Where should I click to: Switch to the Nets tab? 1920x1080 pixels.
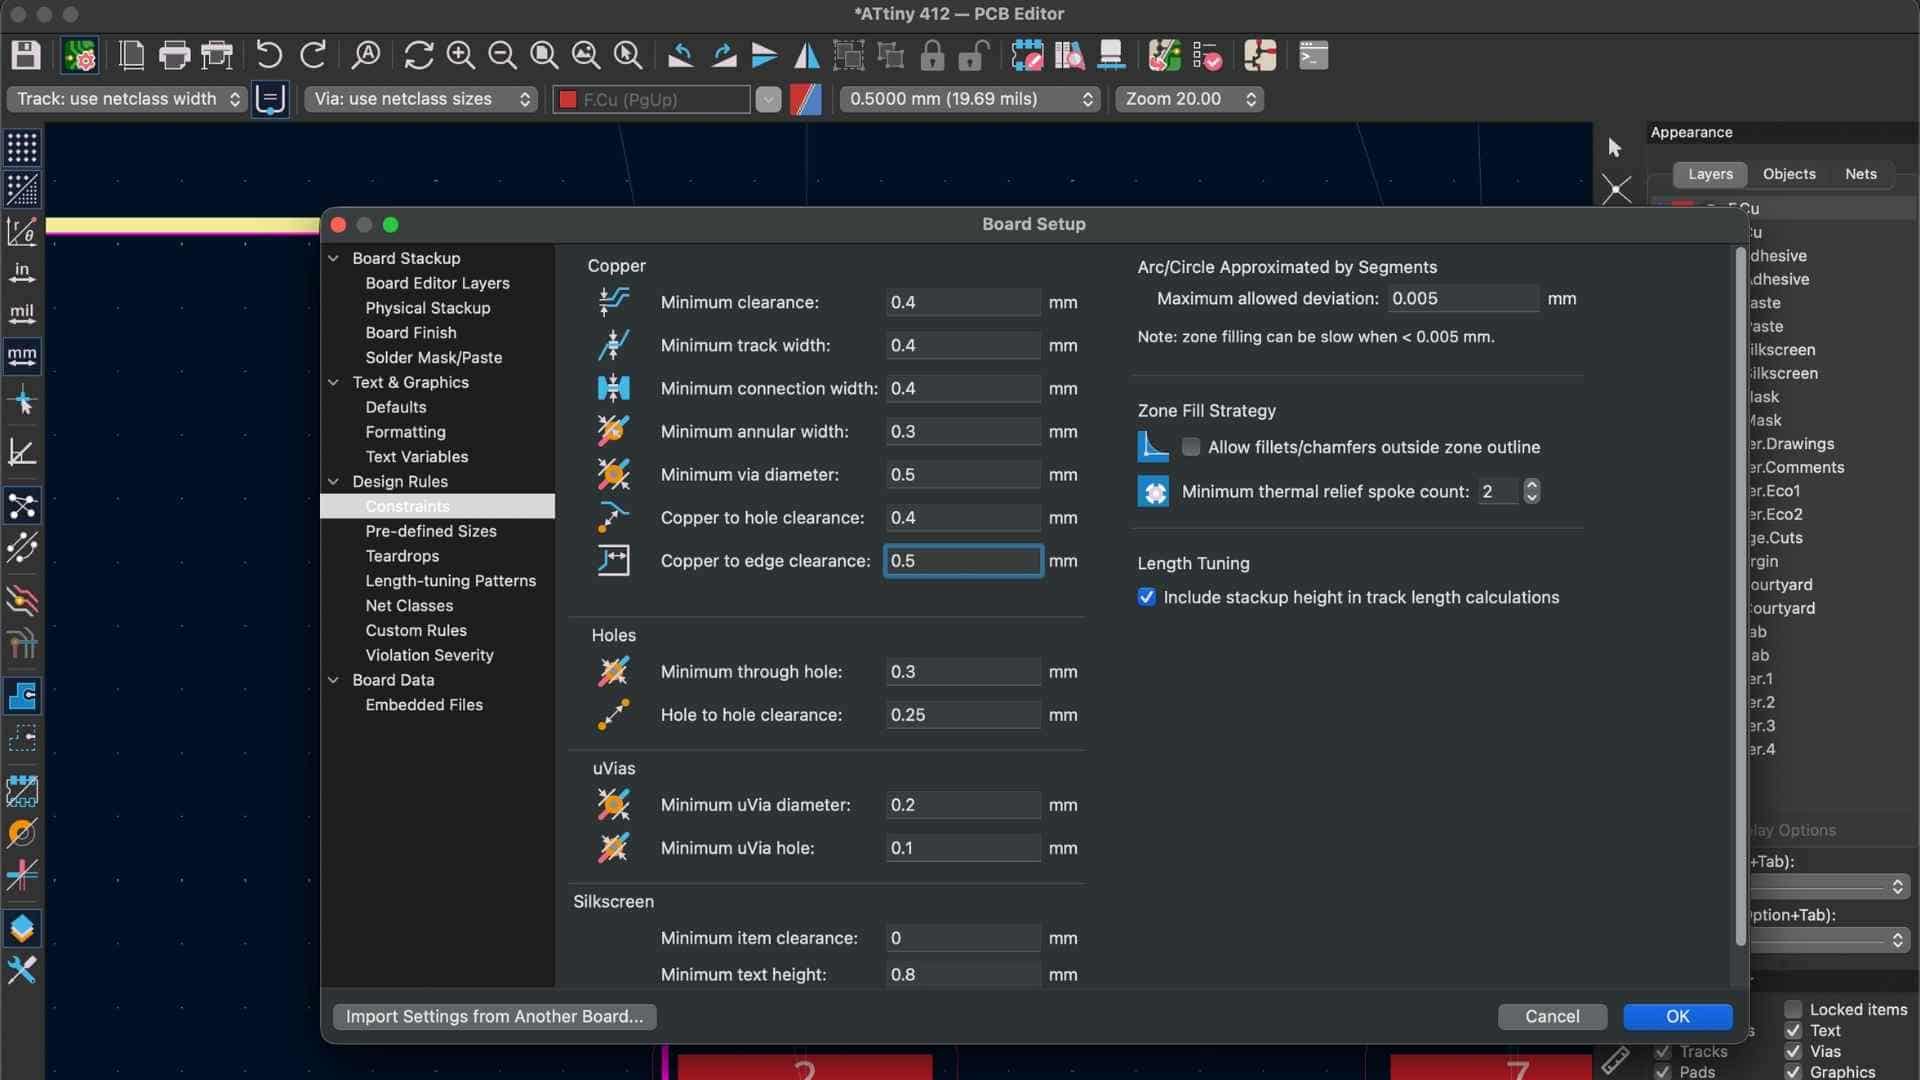[x=1860, y=174]
